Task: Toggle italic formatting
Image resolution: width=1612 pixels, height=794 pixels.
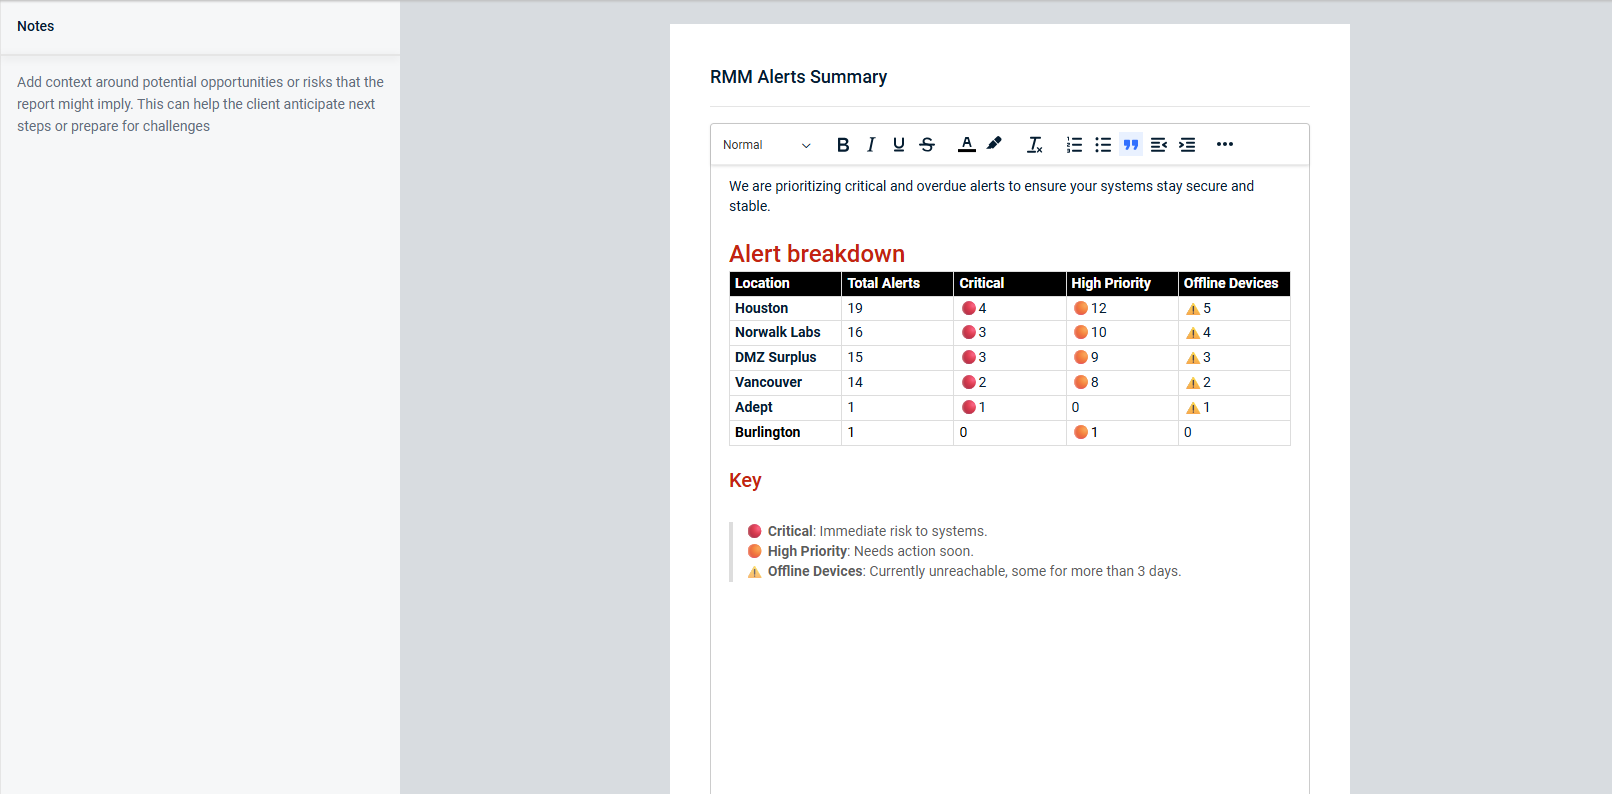Action: pos(871,145)
